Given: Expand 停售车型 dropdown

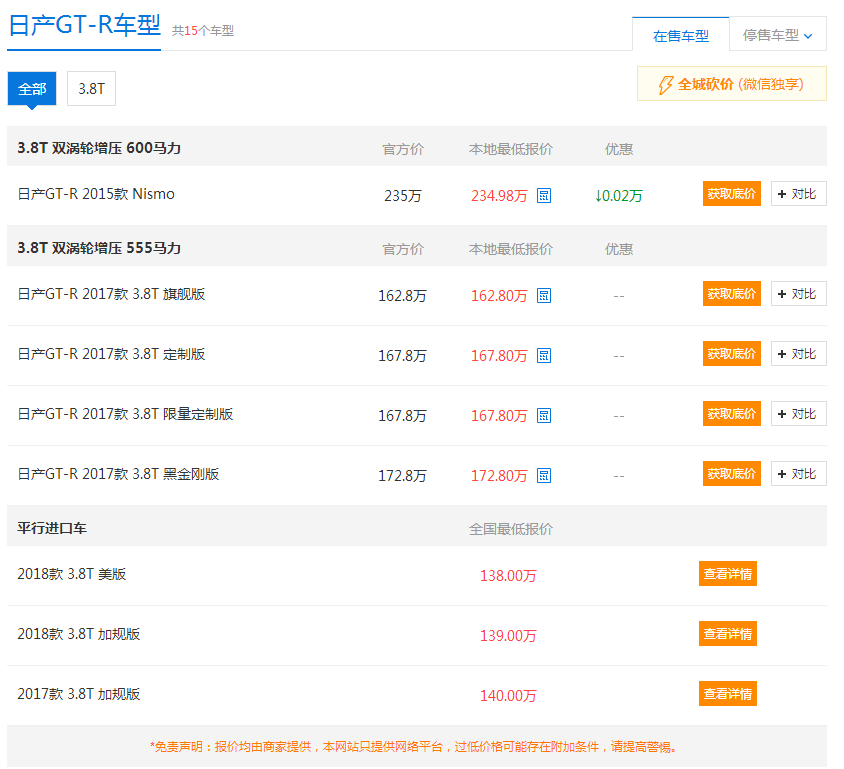Looking at the screenshot, I should point(778,36).
